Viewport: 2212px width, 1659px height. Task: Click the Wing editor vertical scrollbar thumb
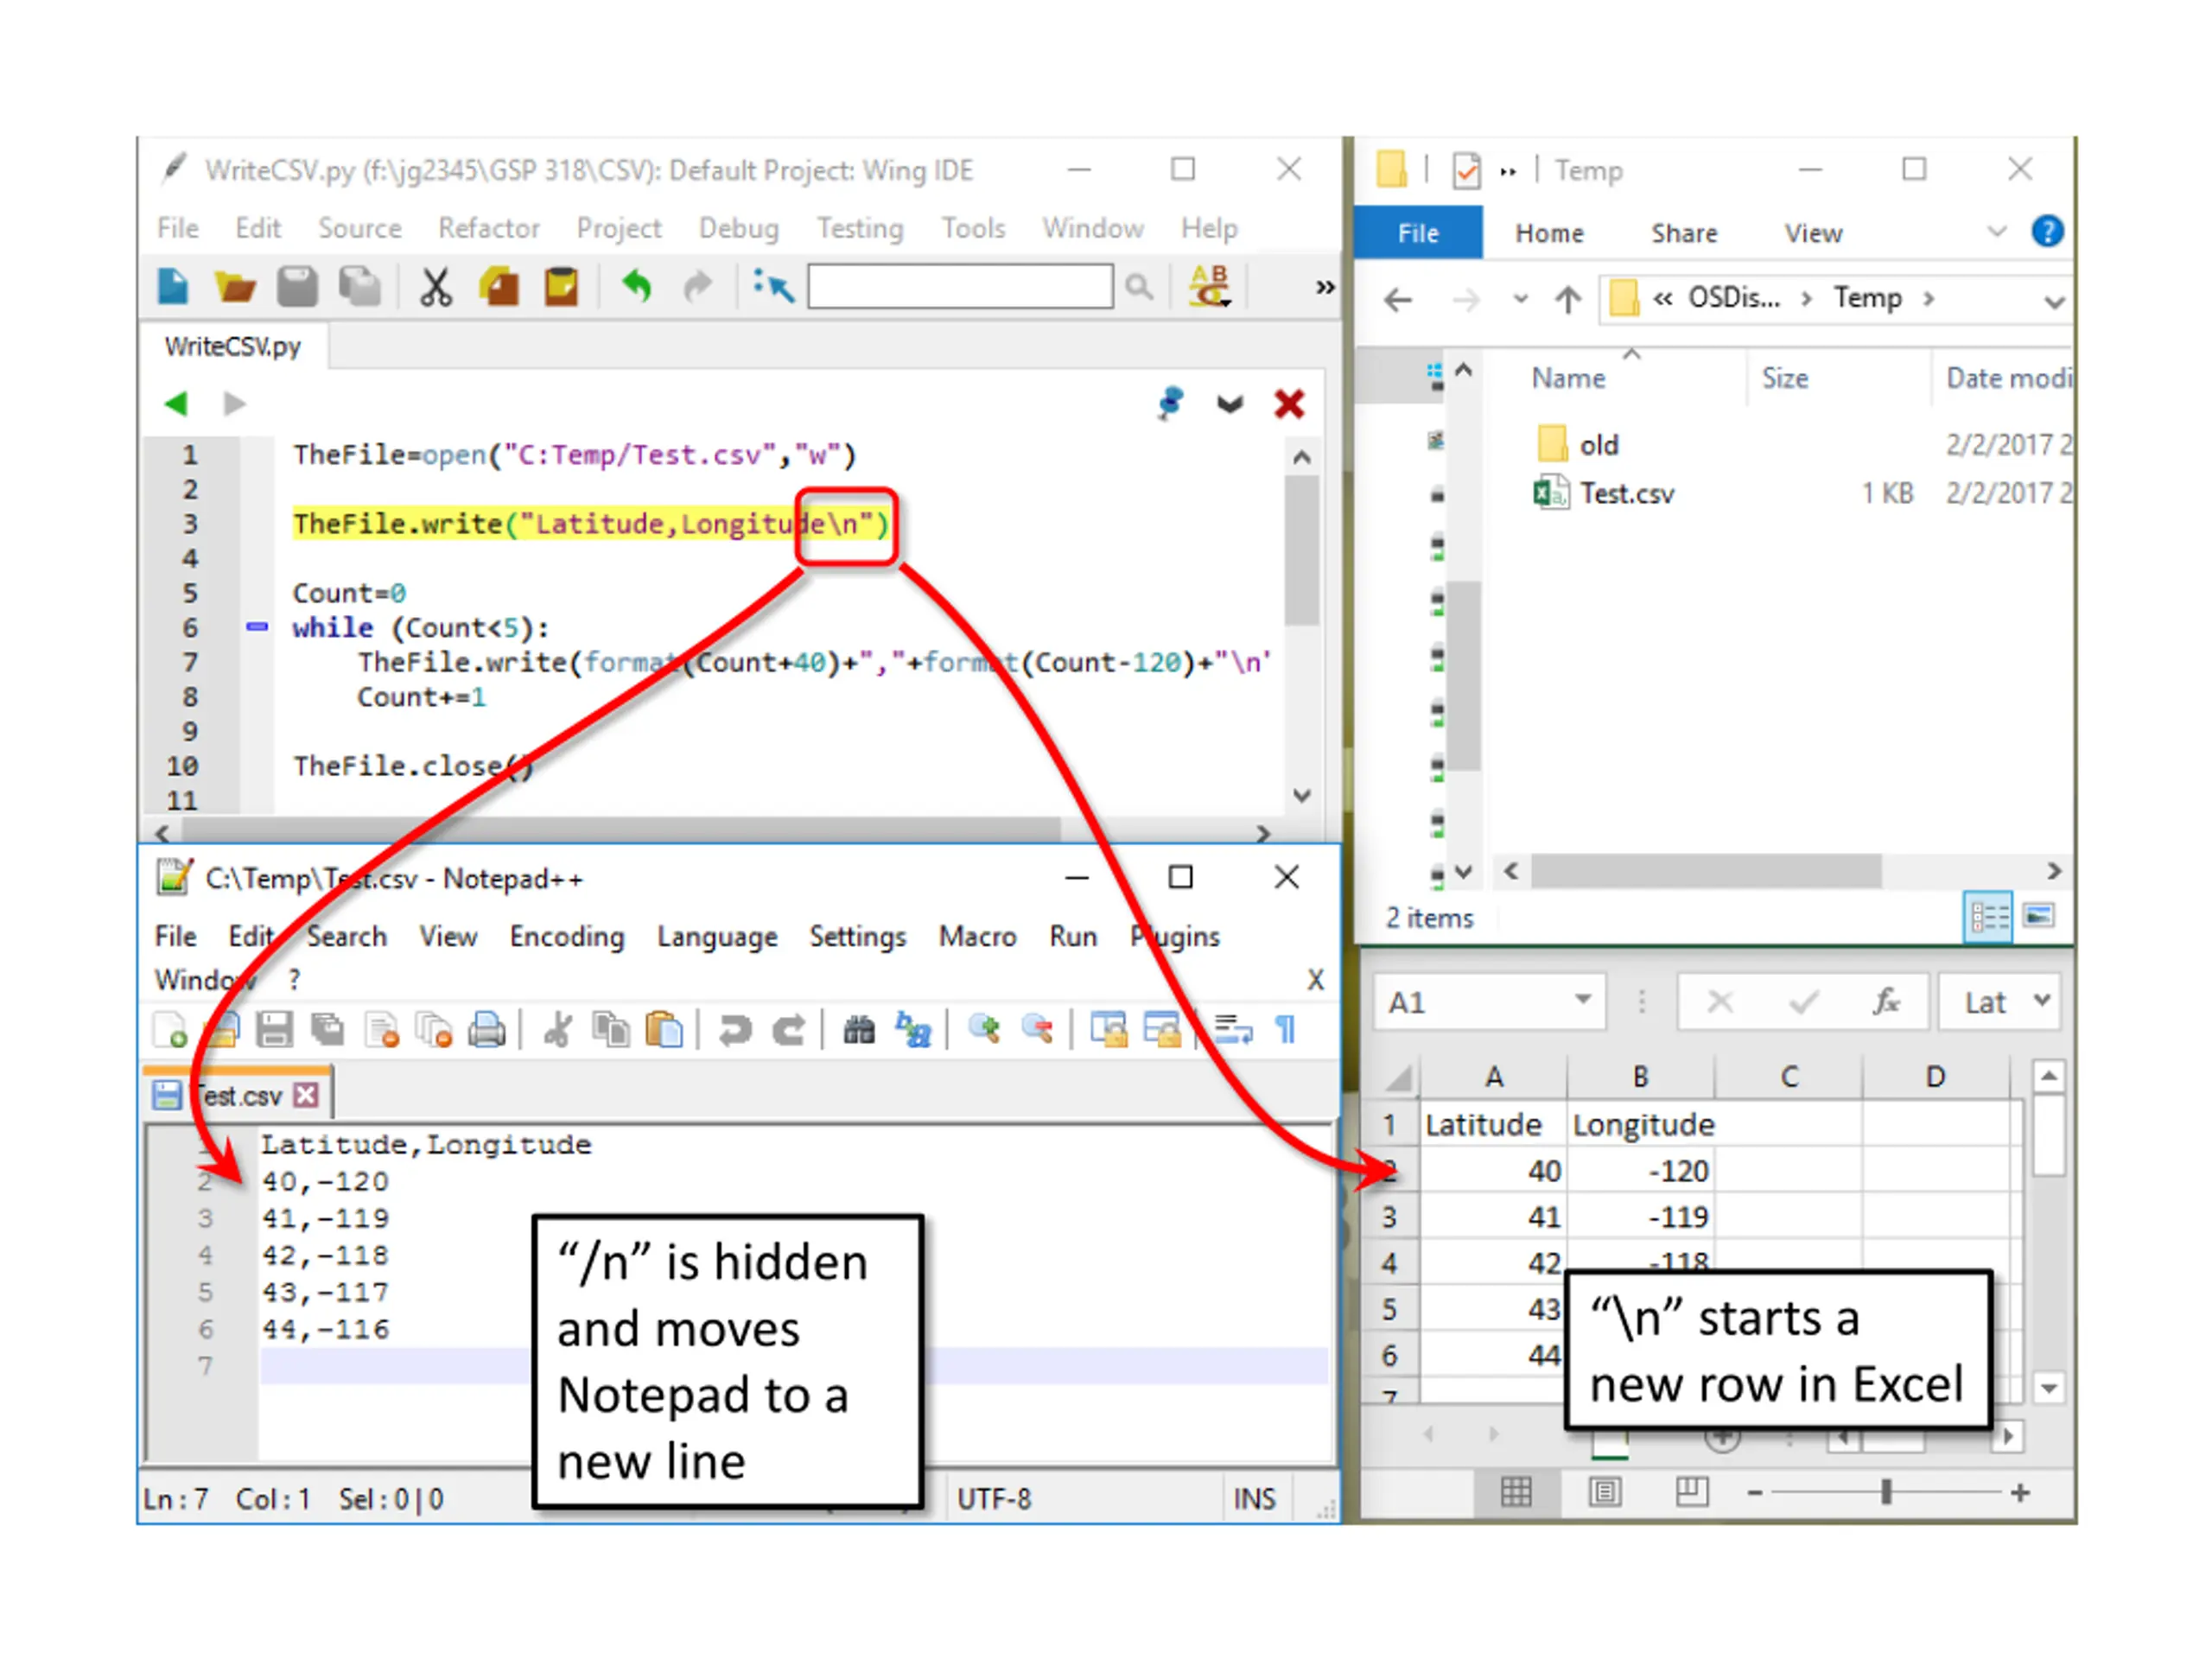[1301, 551]
